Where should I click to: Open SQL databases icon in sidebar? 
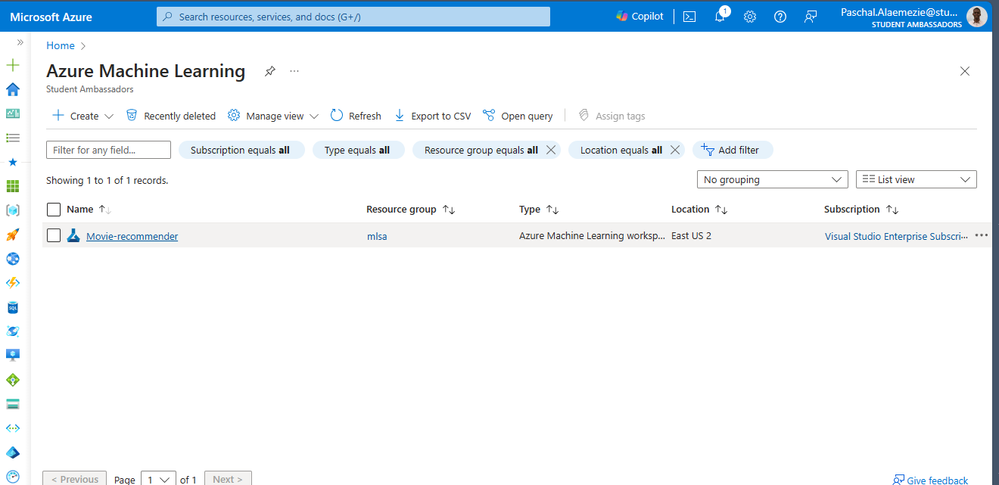click(13, 307)
